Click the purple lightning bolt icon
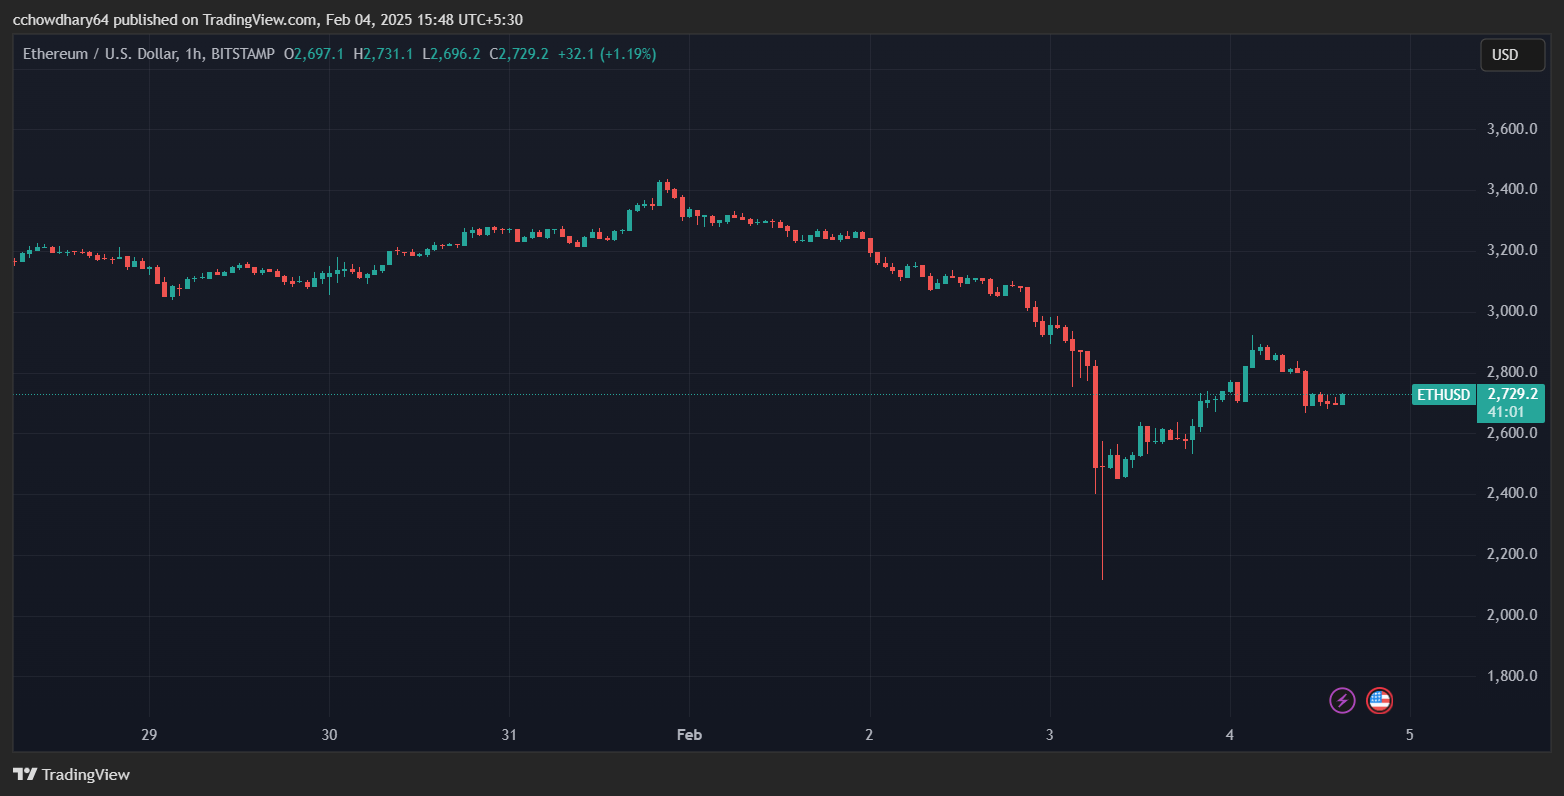This screenshot has height=796, width=1564. pos(1341,700)
